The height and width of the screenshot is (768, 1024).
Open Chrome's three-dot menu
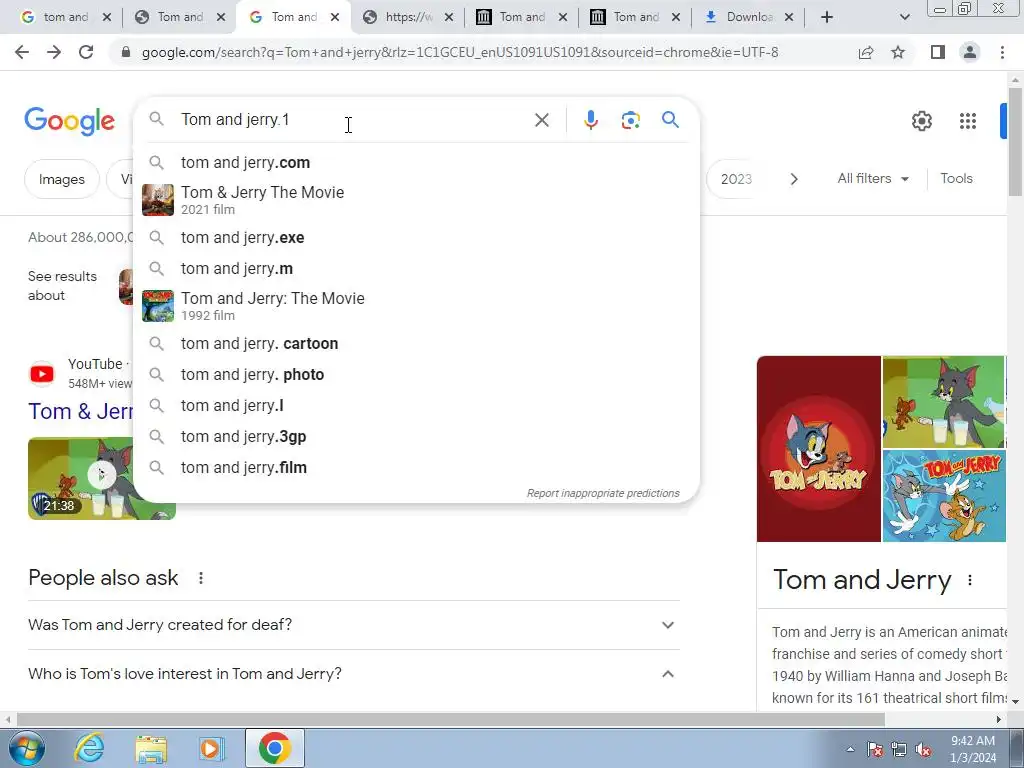[1002, 52]
